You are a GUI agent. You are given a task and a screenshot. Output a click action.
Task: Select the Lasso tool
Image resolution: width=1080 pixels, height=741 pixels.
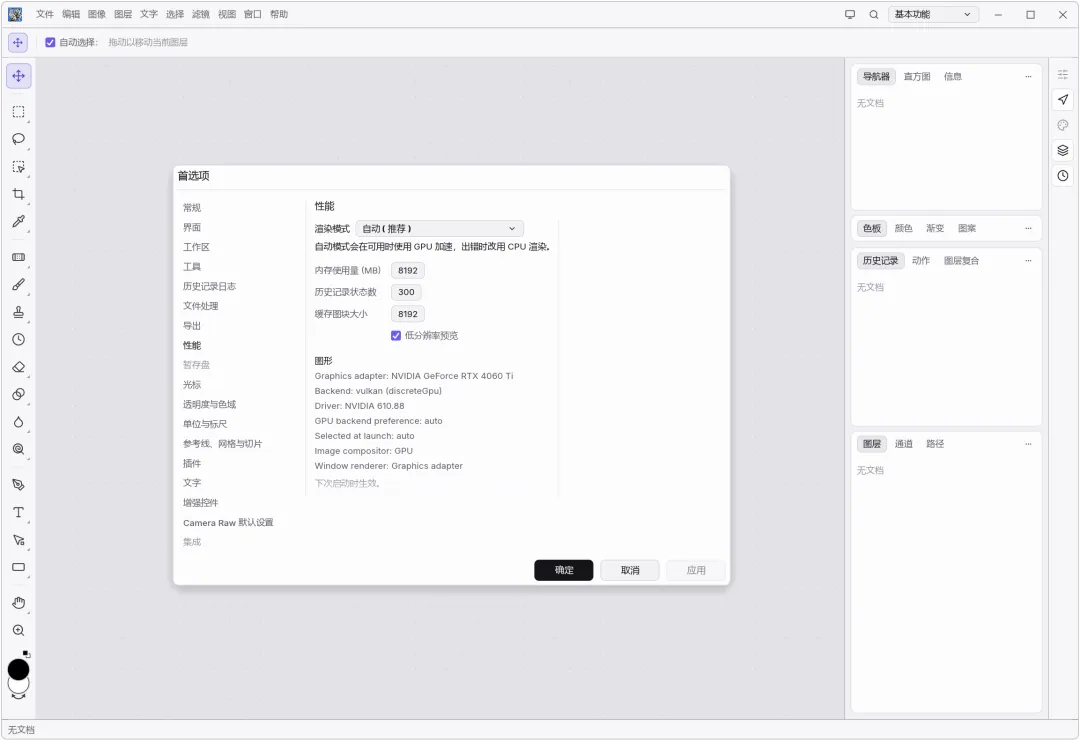(19, 139)
